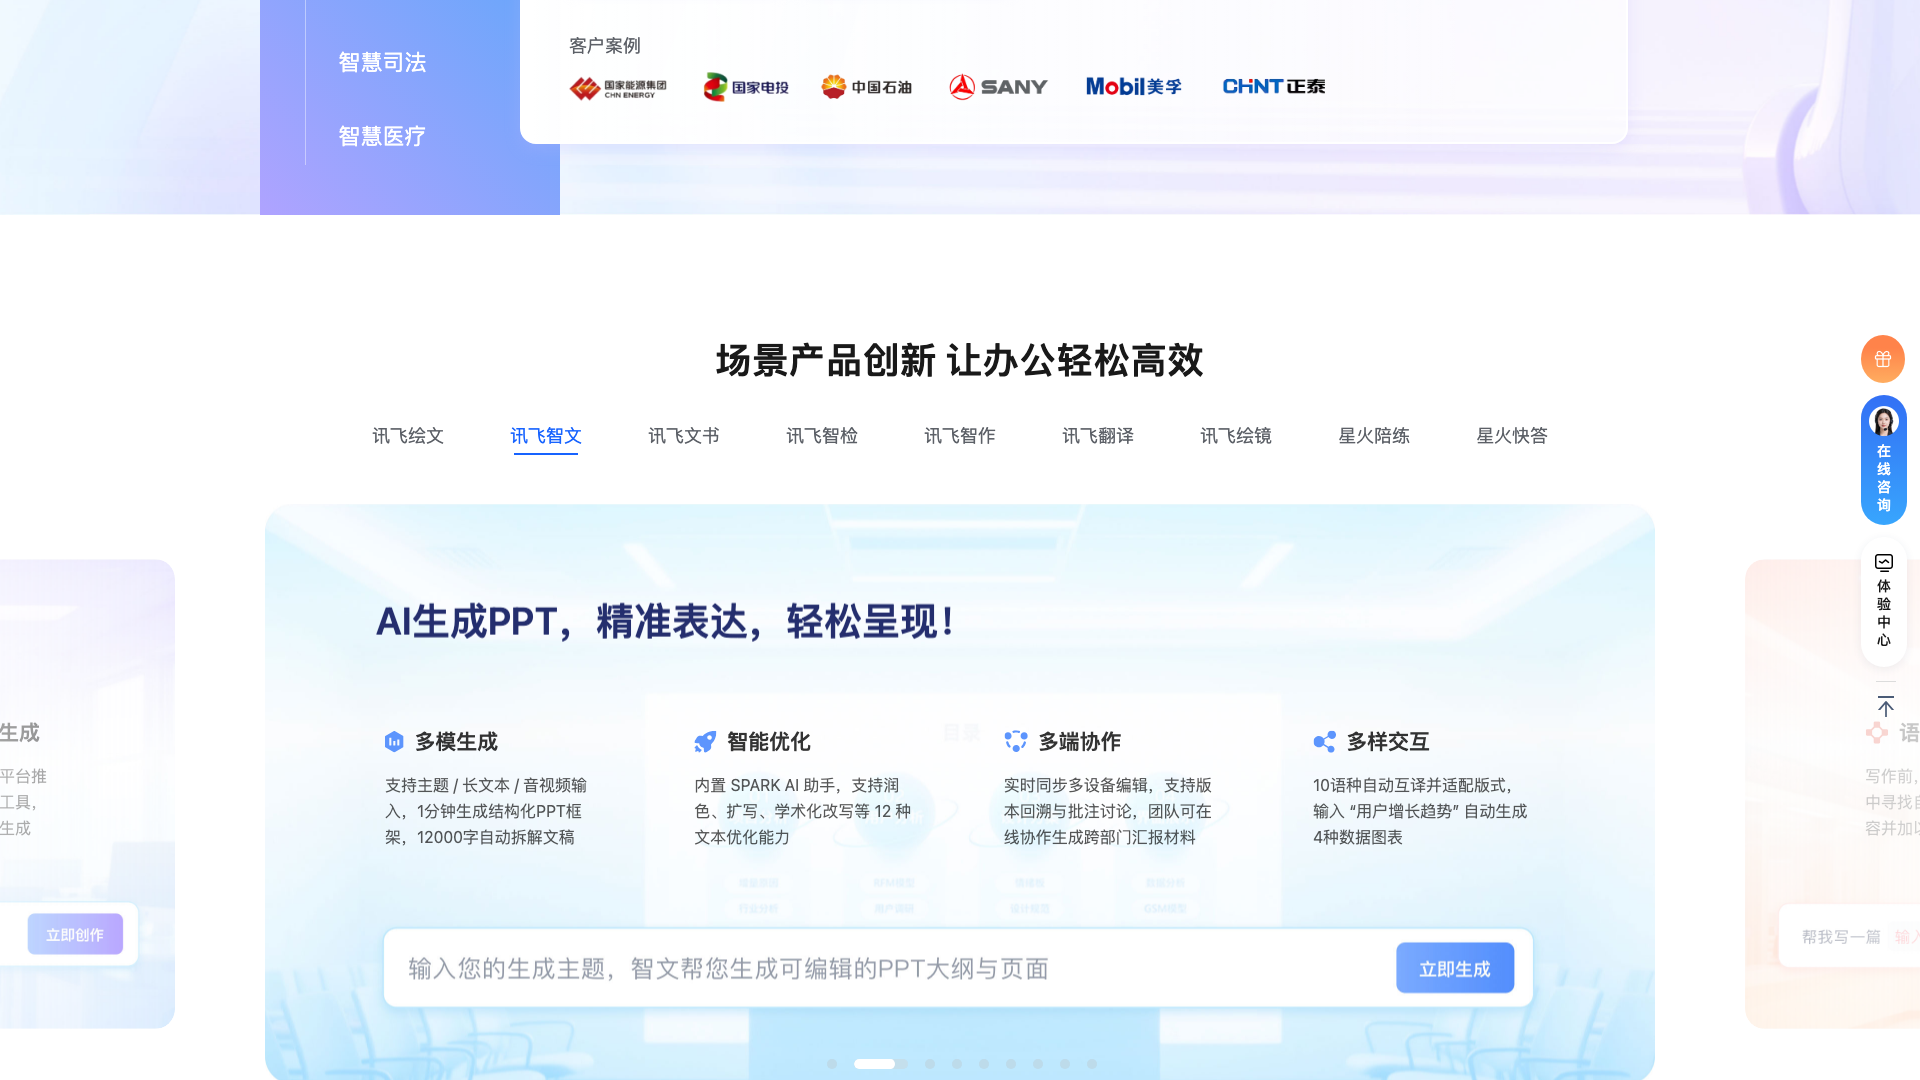Image resolution: width=1920 pixels, height=1080 pixels.
Task: Select 智慧司法 in the left sidebar
Action: [382, 62]
